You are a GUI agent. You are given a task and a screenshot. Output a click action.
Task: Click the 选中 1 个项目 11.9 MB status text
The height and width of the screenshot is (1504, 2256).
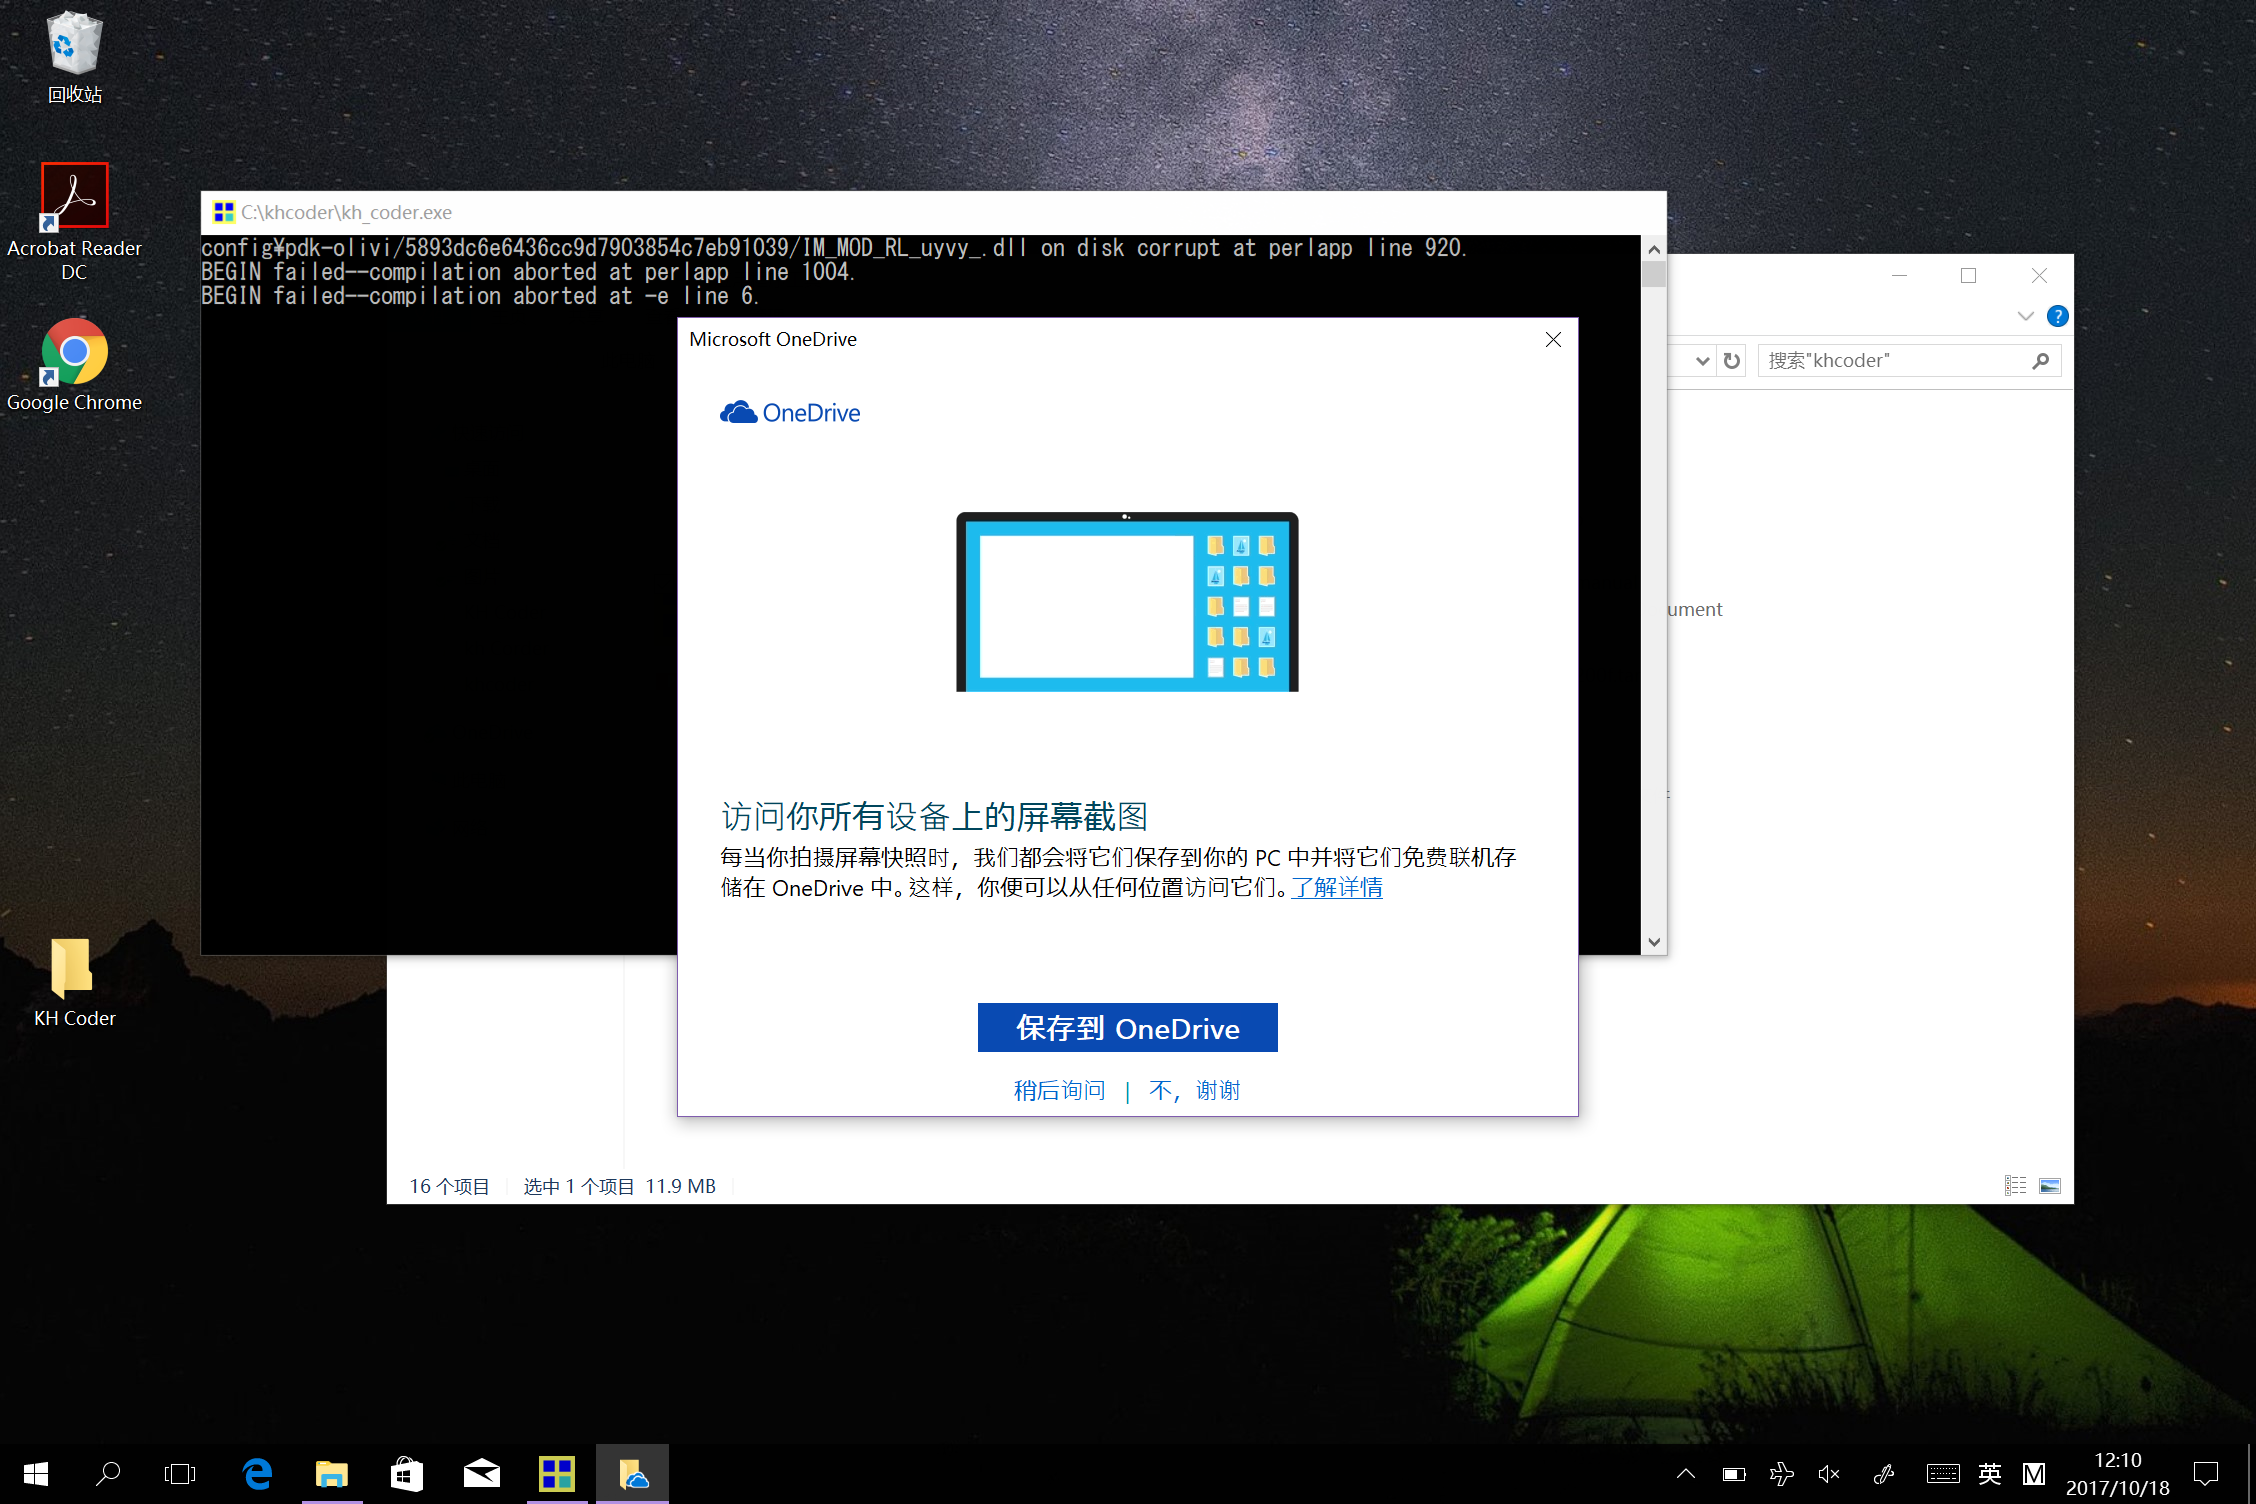click(x=619, y=1186)
